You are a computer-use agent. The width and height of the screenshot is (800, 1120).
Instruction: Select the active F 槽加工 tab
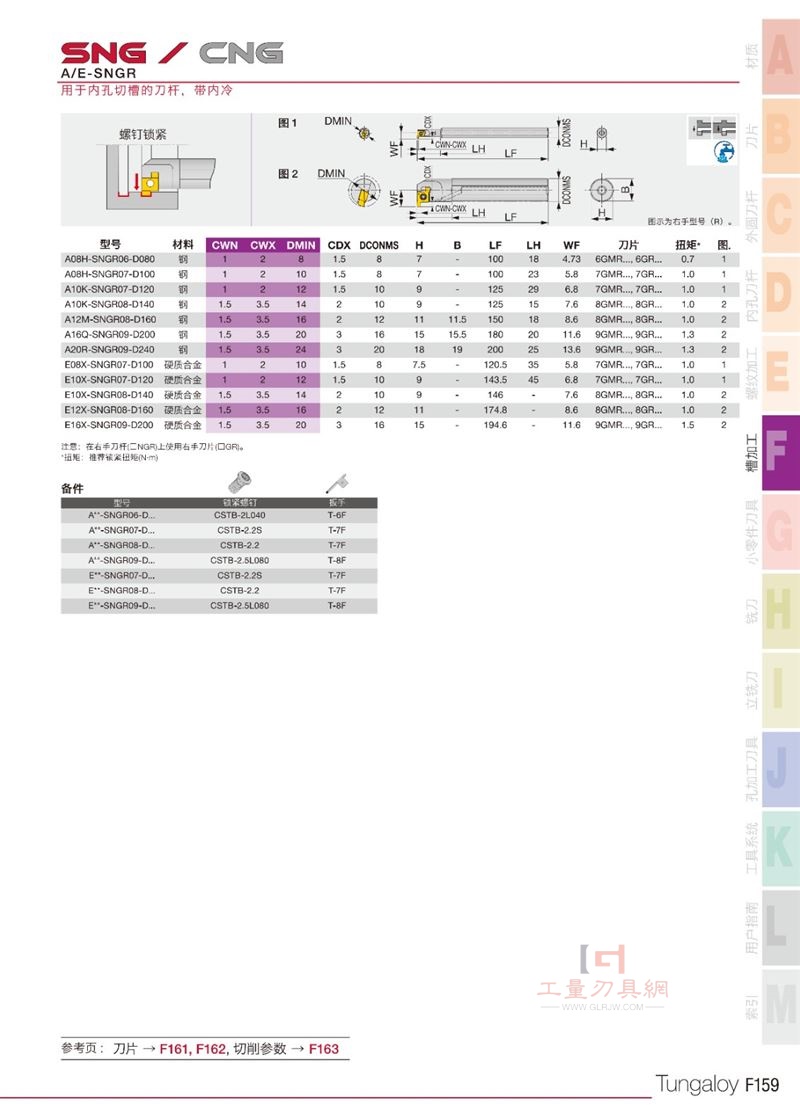tap(779, 453)
